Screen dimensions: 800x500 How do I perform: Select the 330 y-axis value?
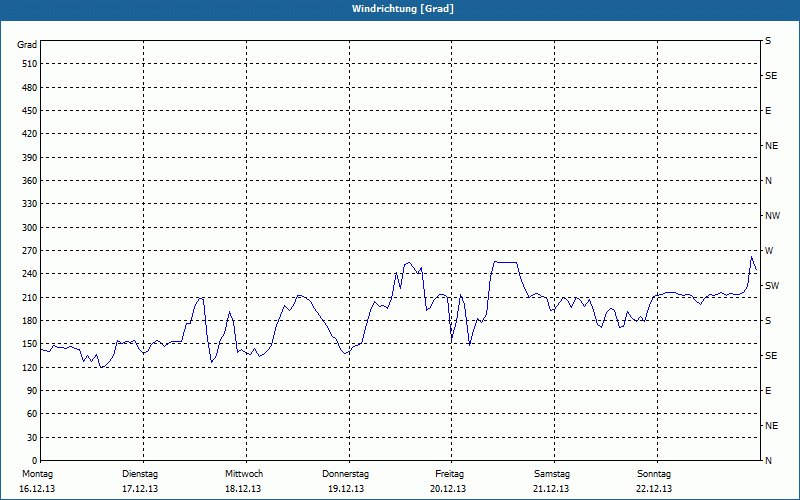click(x=29, y=204)
